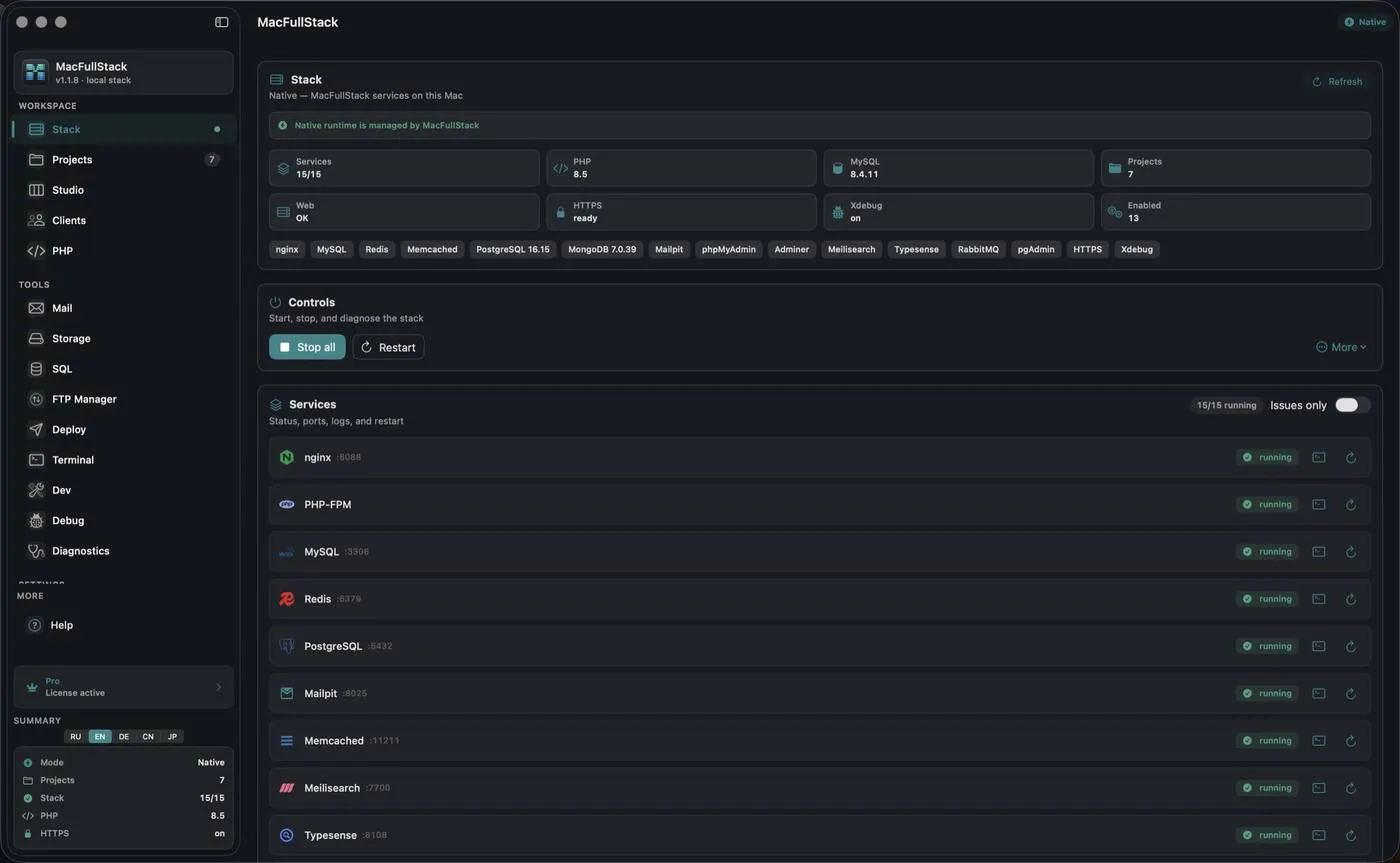The image size is (1400, 863).
Task: Switch language to DE
Action: click(x=124, y=737)
